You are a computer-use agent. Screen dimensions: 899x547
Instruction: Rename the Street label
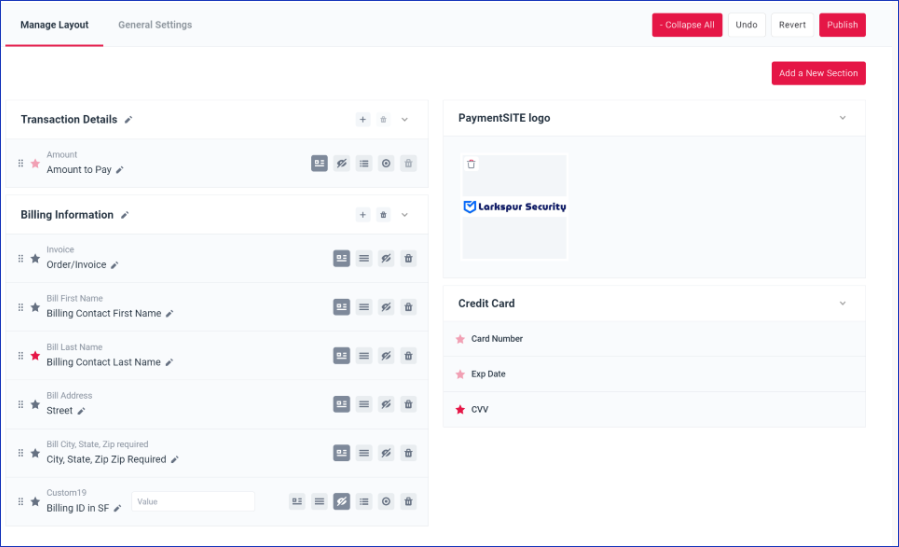(81, 411)
